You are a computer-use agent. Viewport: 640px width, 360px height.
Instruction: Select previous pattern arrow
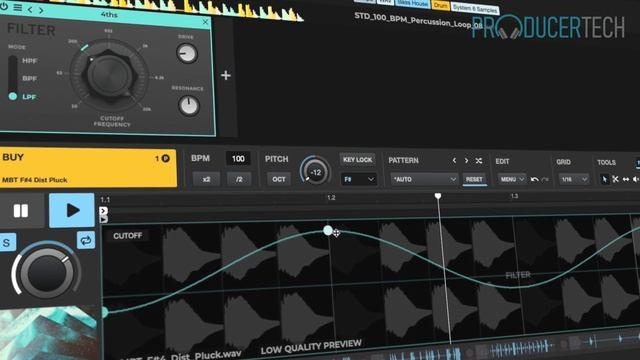(454, 161)
